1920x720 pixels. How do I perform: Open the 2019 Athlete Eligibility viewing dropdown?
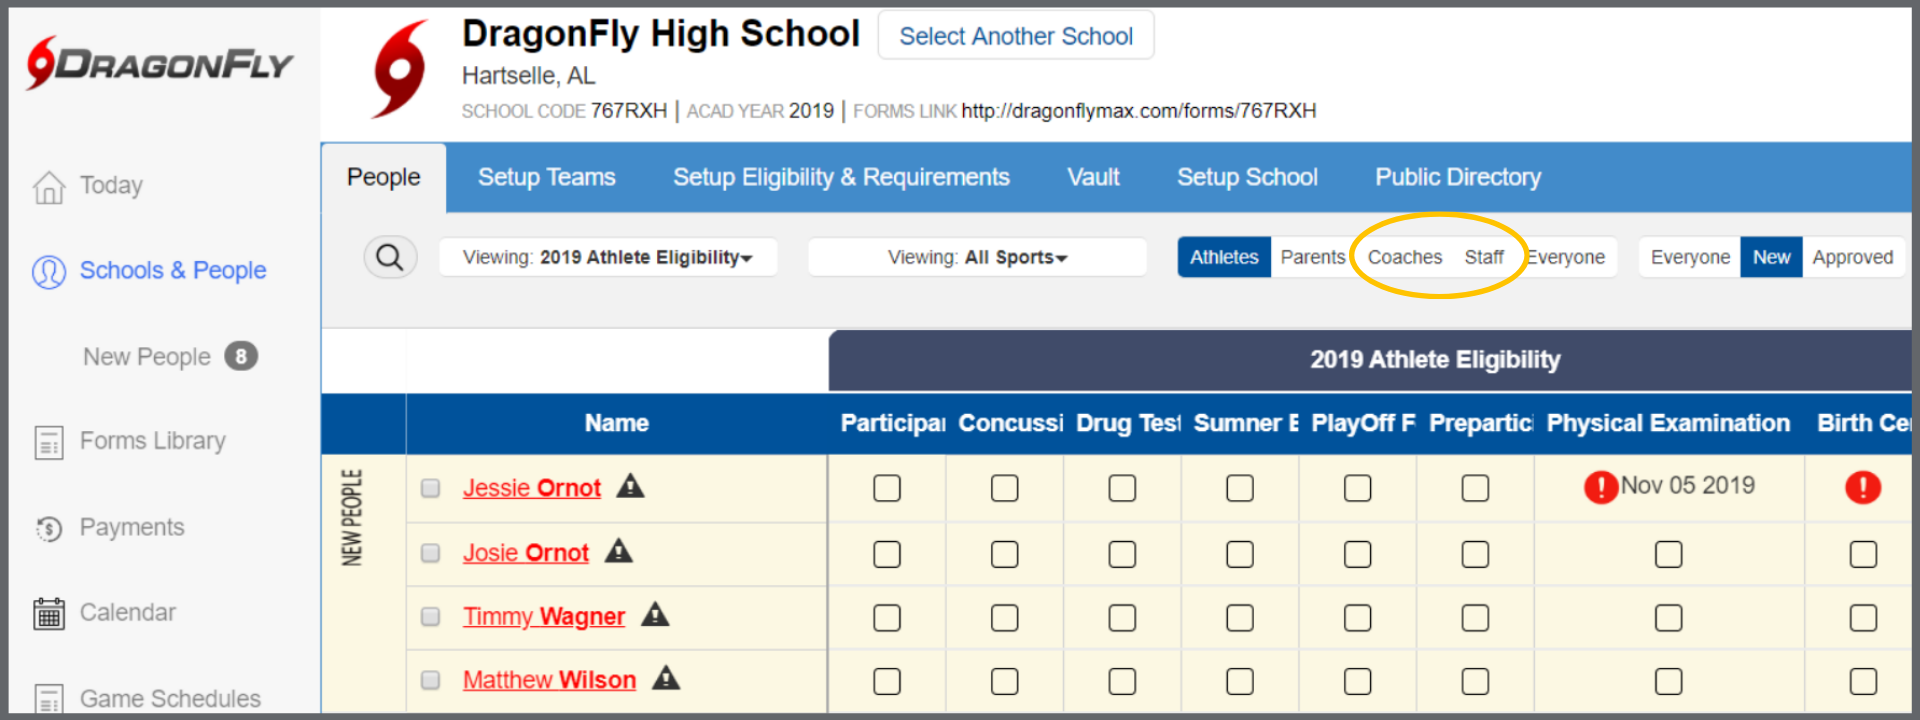tap(608, 258)
